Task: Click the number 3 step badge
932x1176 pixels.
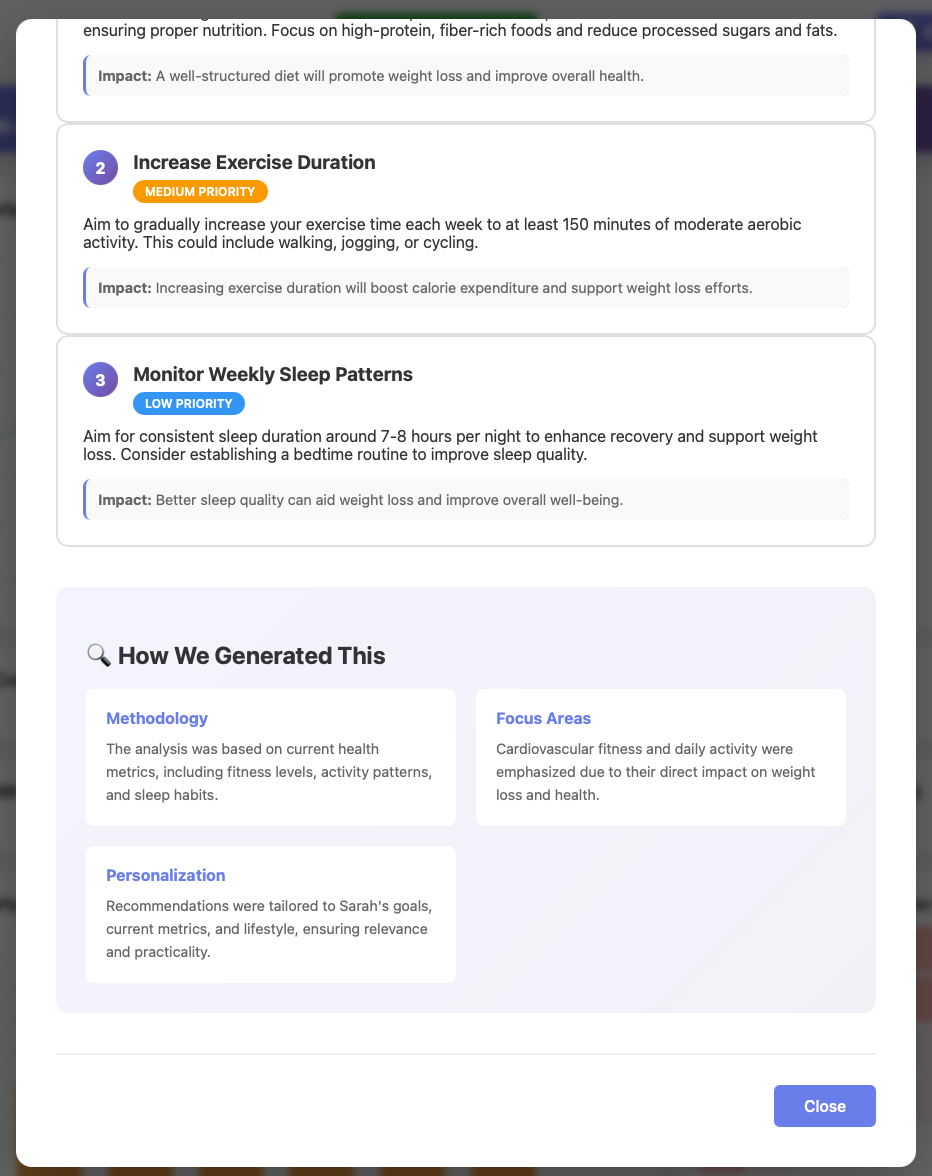Action: tap(100, 380)
